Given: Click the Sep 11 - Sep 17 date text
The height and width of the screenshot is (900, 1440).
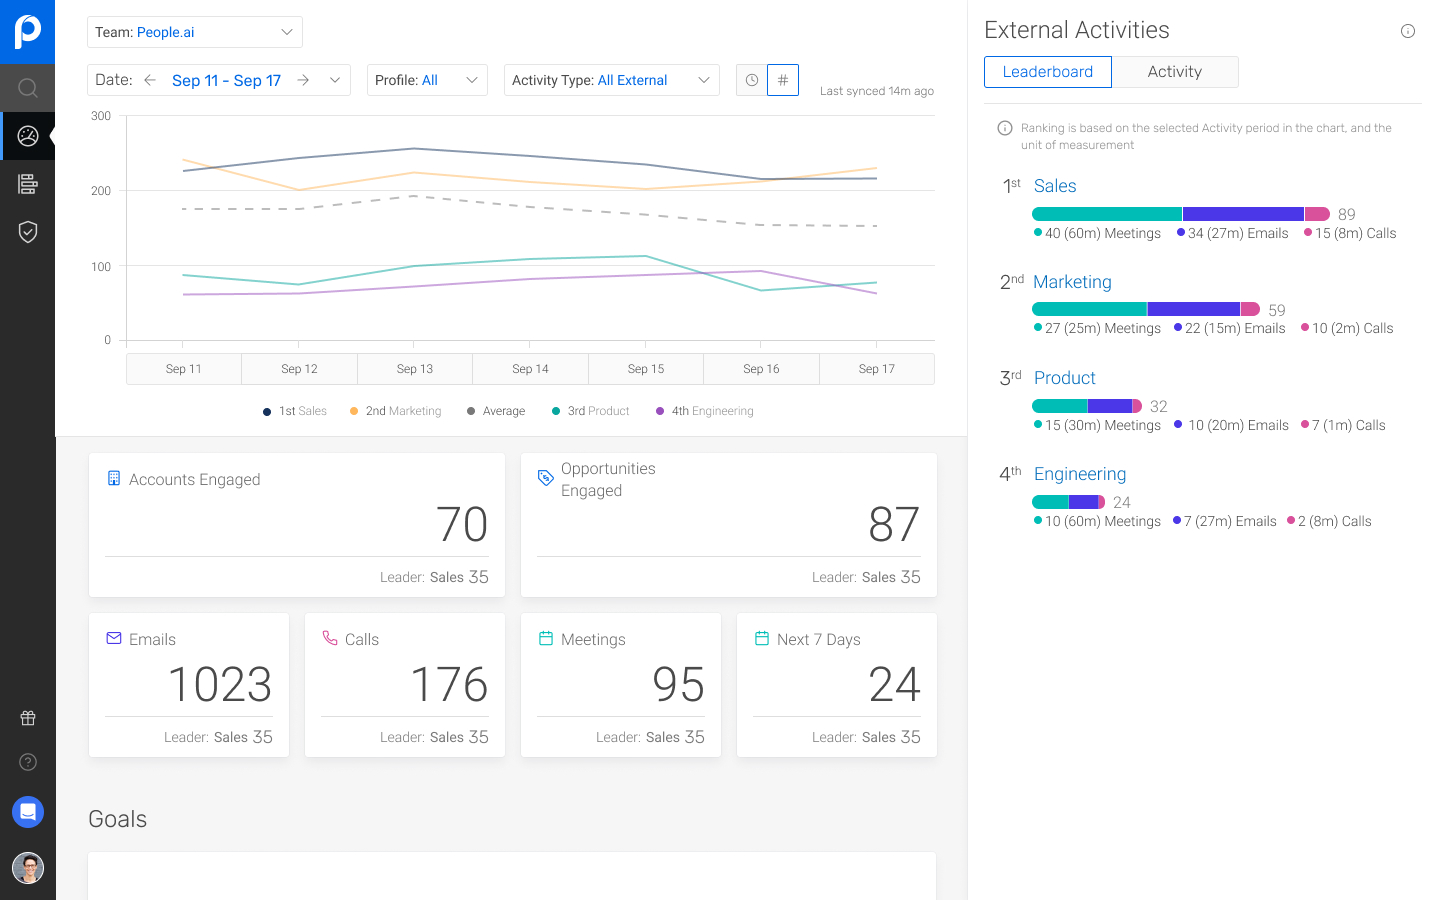Looking at the screenshot, I should pyautogui.click(x=226, y=80).
